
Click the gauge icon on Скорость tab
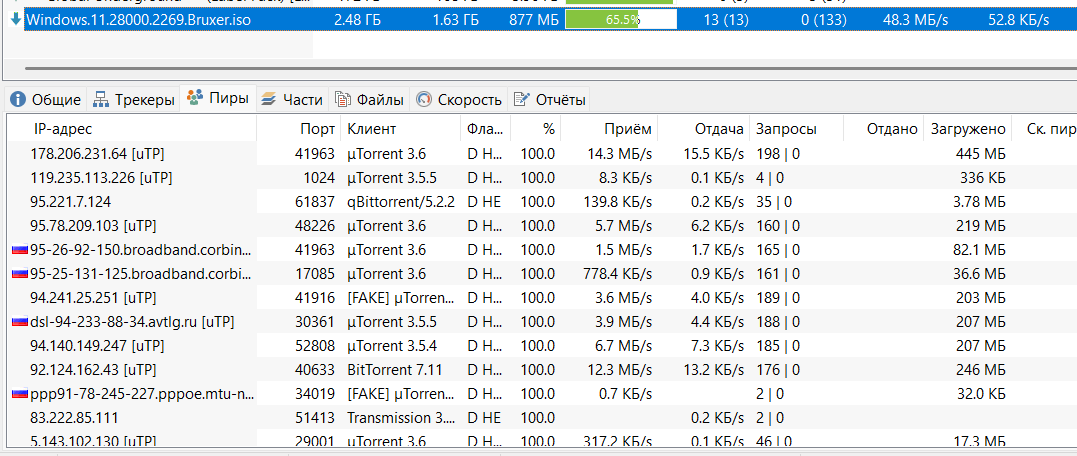(x=424, y=100)
